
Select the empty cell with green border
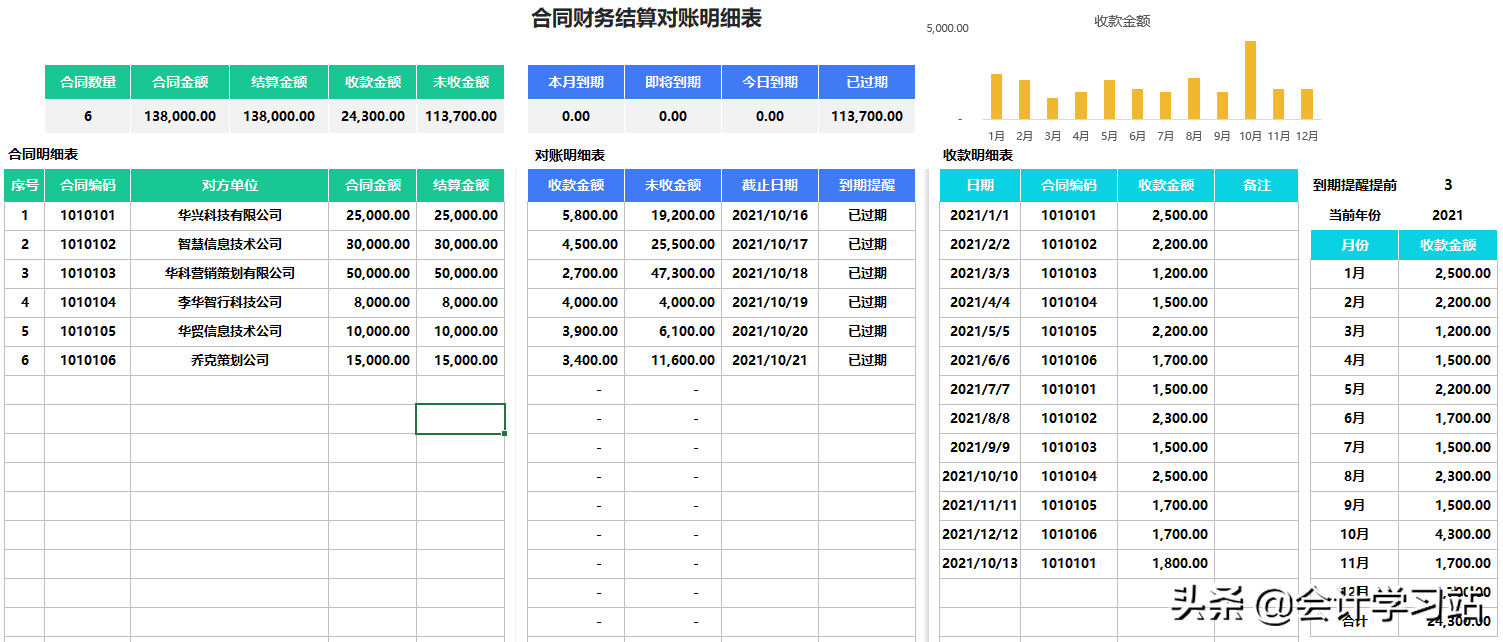pyautogui.click(x=460, y=419)
